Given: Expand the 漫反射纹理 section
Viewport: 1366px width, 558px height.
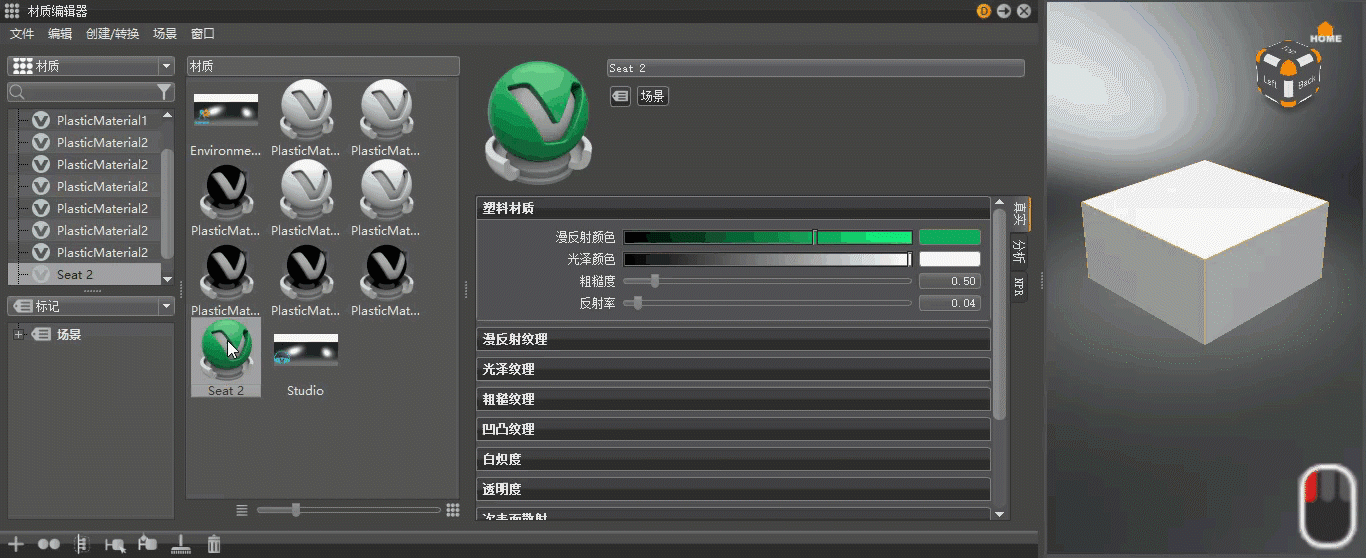Looking at the screenshot, I should (x=733, y=339).
